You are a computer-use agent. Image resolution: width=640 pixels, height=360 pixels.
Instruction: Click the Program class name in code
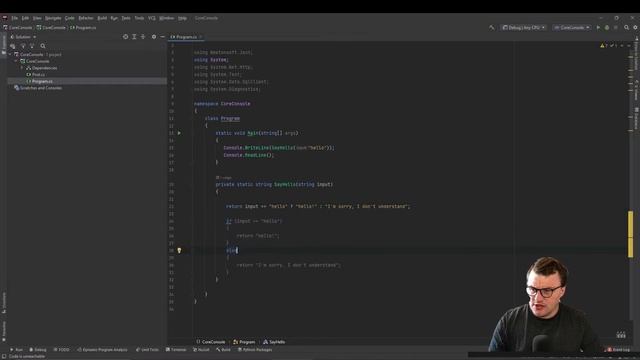point(230,118)
